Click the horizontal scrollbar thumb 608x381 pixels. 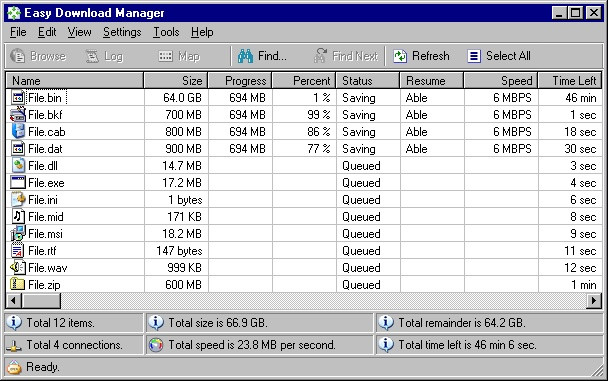pyautogui.click(x=41, y=300)
